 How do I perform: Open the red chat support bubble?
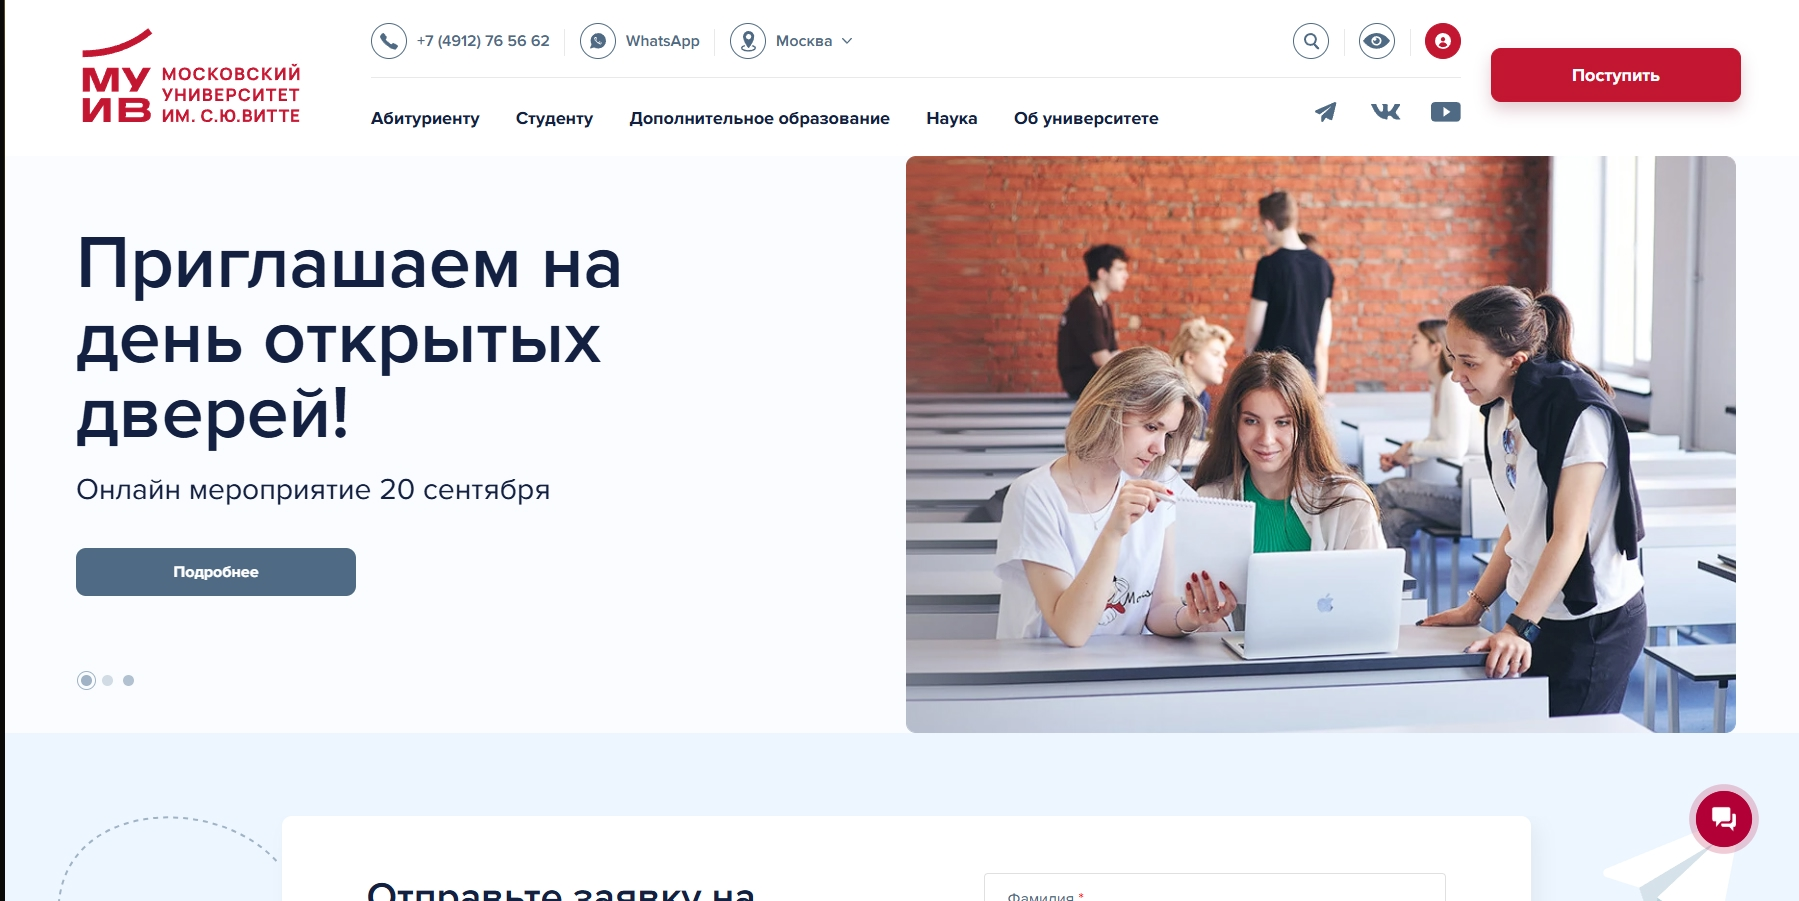point(1724,819)
